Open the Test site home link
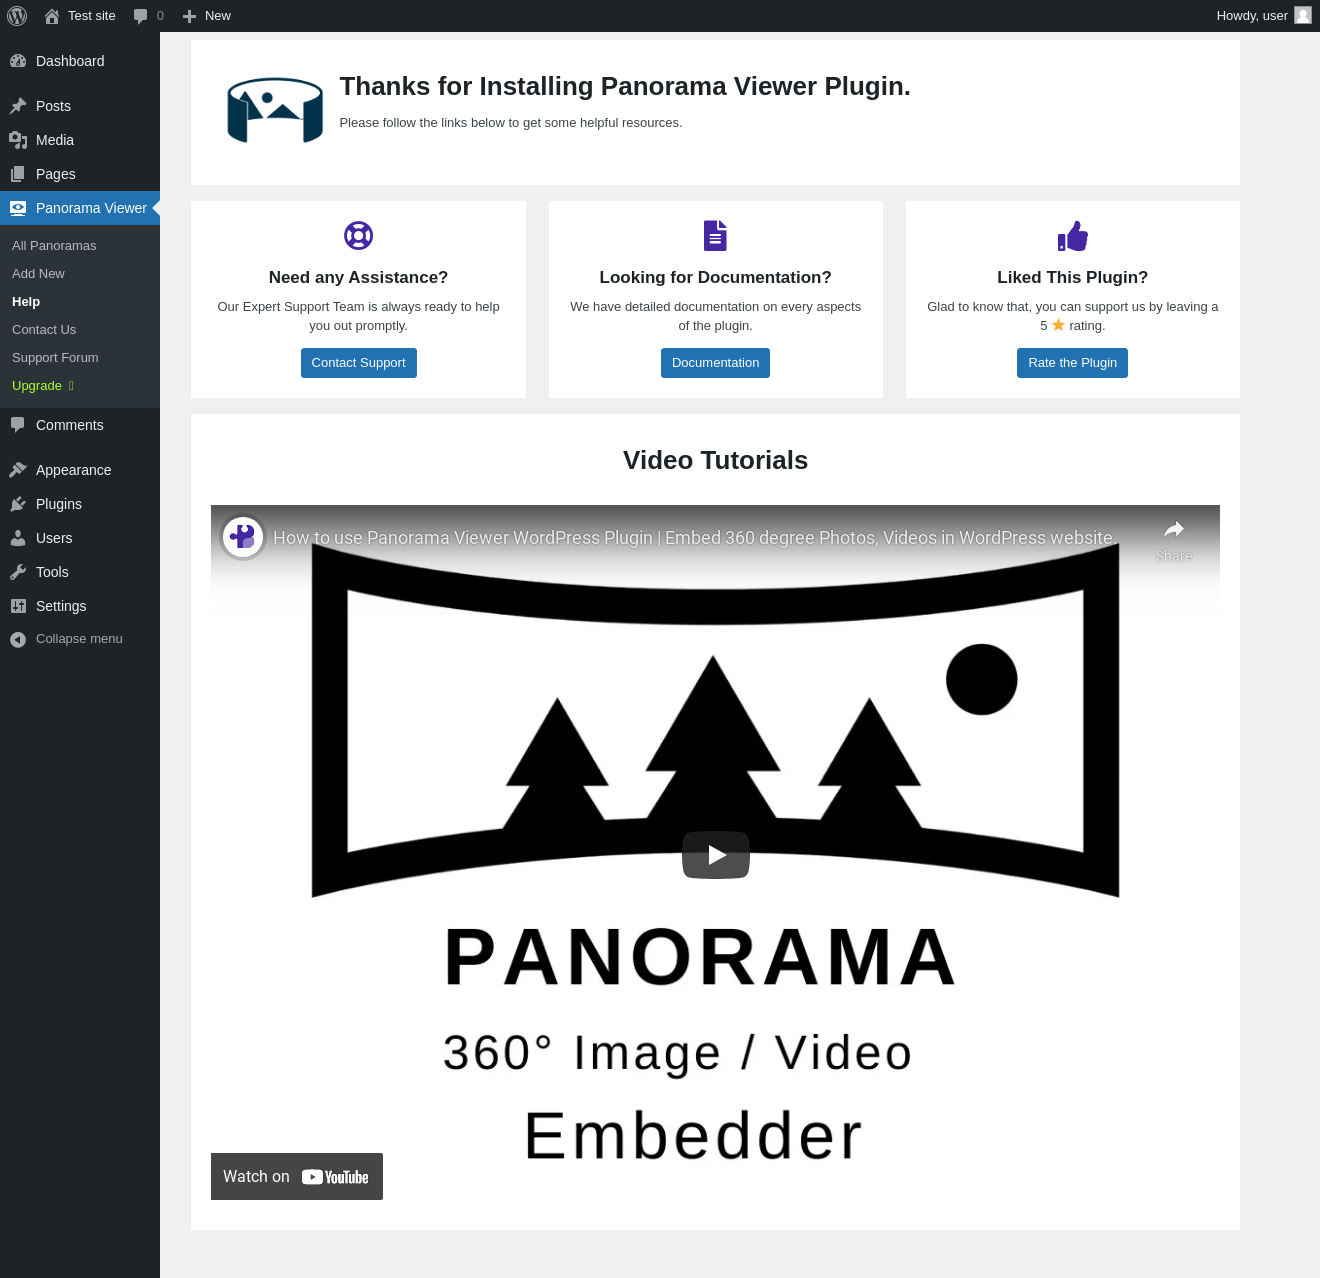 [80, 16]
